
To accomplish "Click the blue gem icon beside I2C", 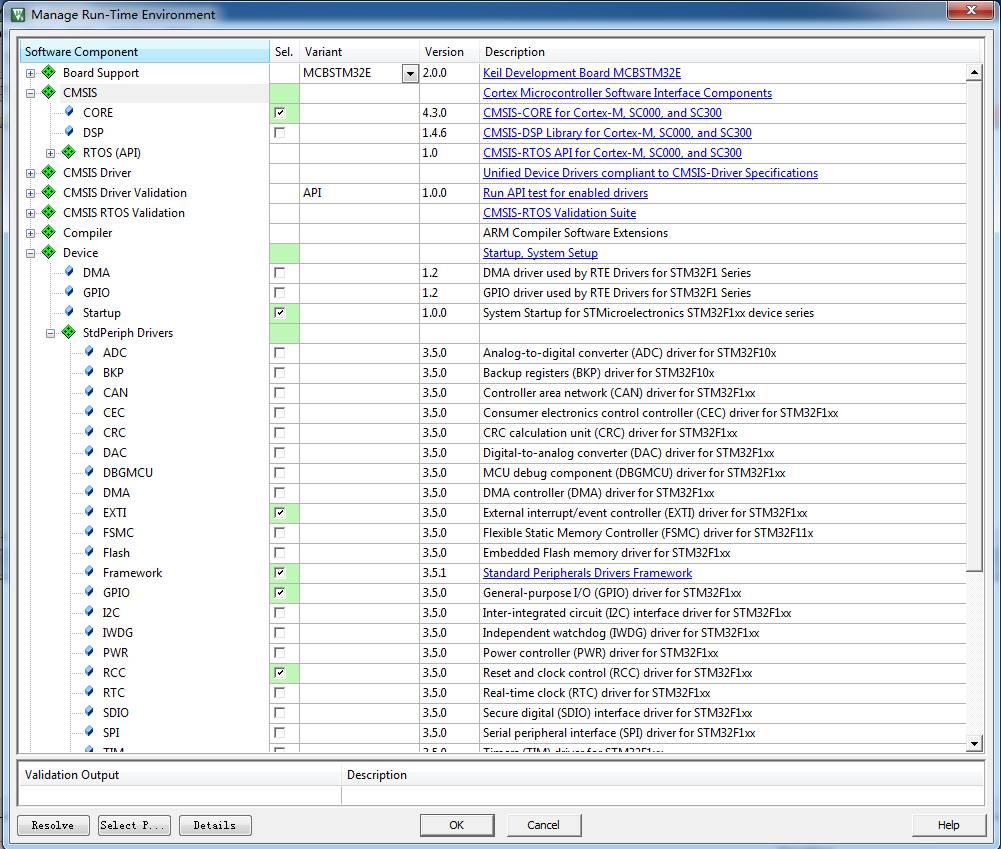I will coord(89,612).
